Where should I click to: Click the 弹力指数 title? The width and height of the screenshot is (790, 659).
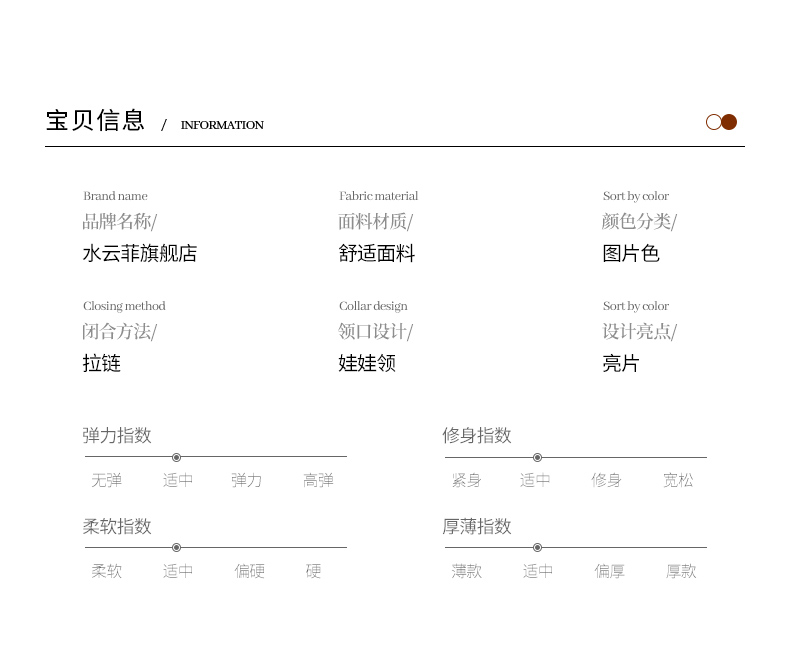(x=117, y=436)
